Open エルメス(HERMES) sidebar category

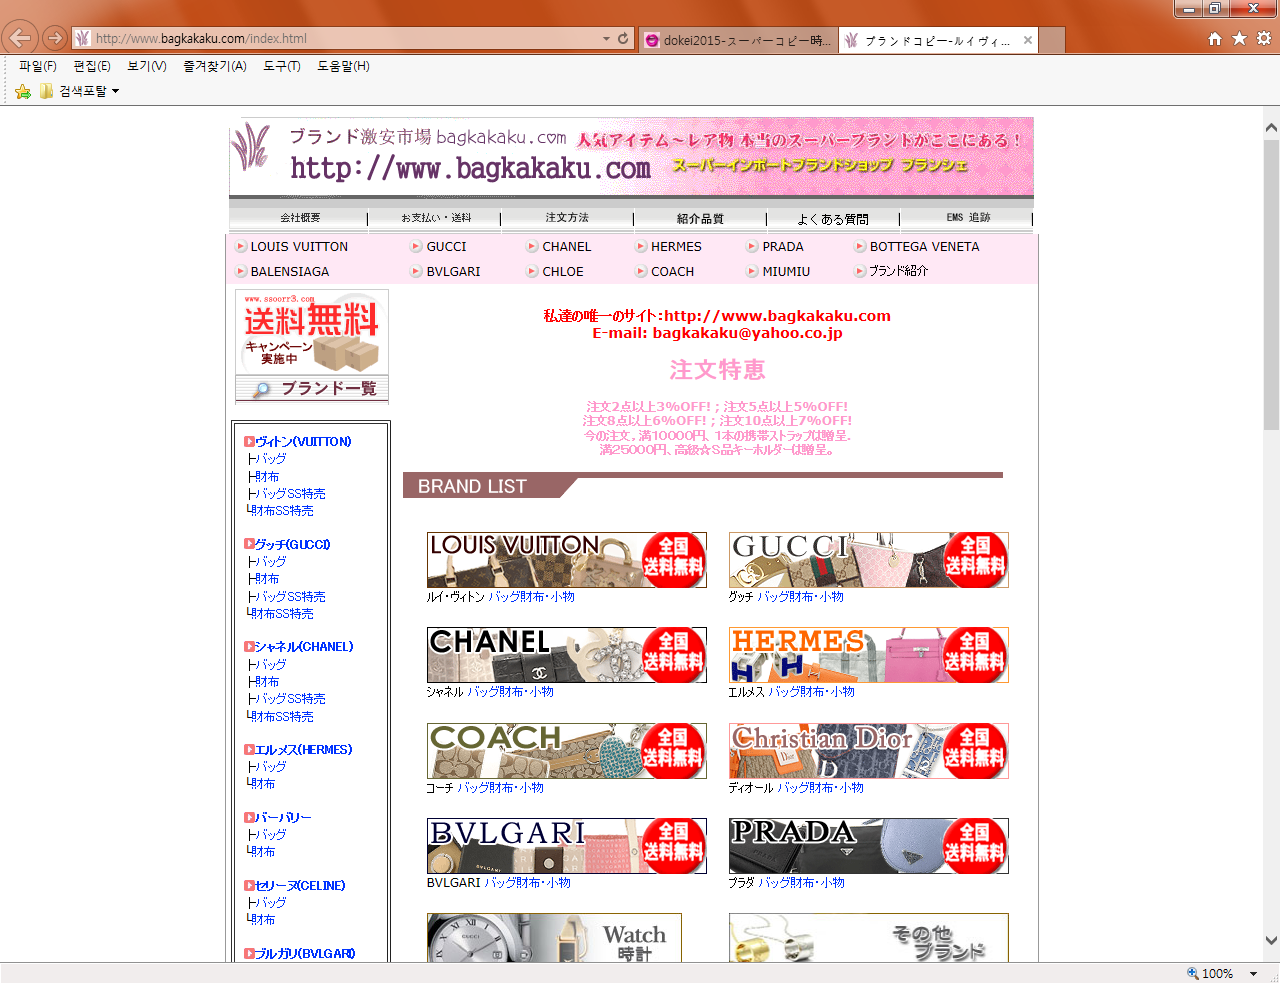pos(303,749)
